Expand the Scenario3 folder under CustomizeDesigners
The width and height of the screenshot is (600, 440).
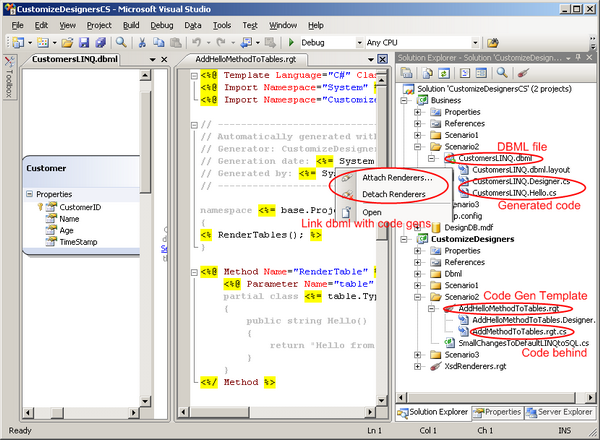click(417, 355)
